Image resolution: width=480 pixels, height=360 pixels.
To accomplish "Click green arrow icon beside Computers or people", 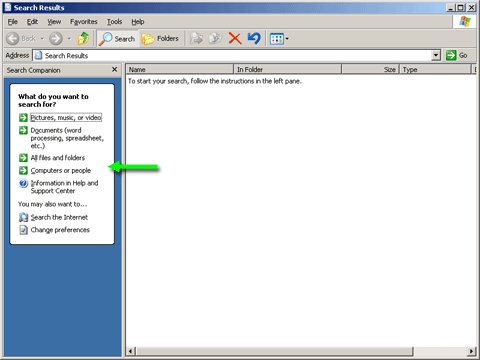I will pos(23,170).
